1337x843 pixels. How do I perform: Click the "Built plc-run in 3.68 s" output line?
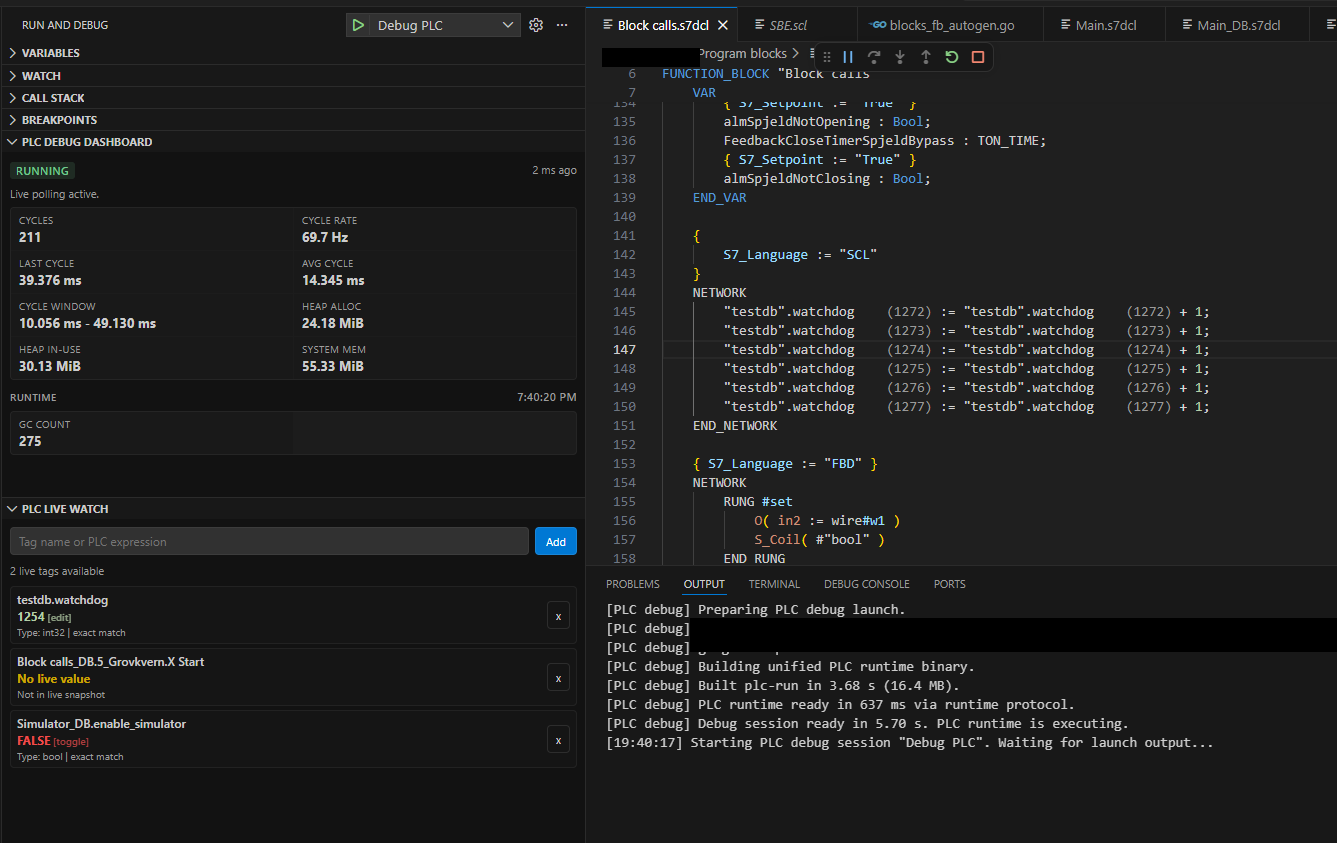click(783, 686)
